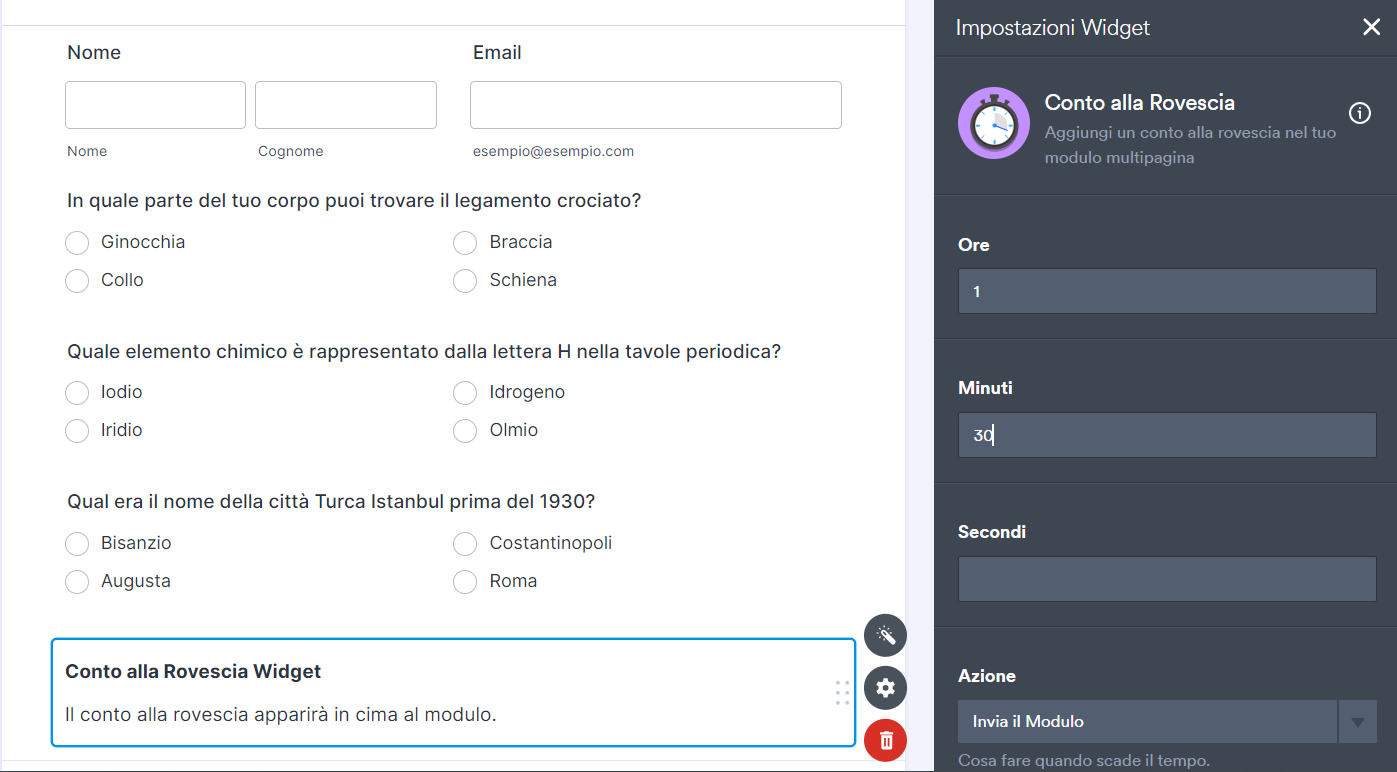Click the empty Secondi field
Screen dimensions: 1397x772
1167,579
